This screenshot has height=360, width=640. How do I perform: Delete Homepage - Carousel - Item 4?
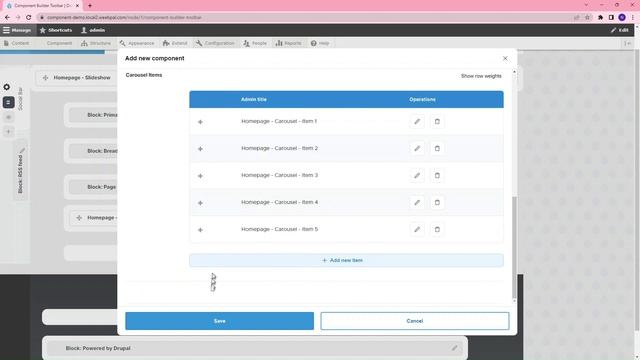437,202
